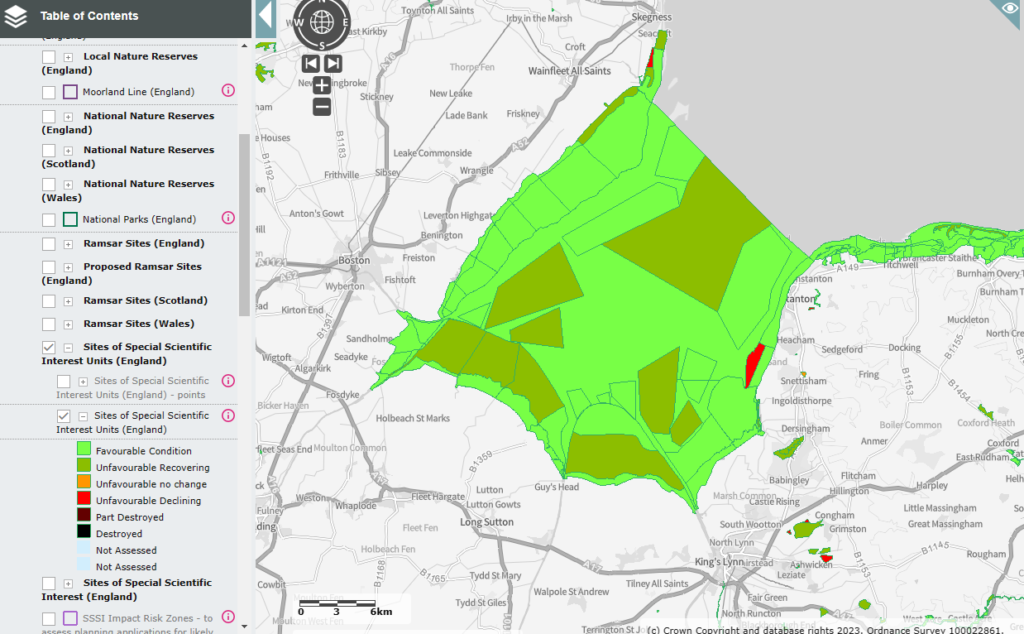Zoom out of the map
Viewport: 1024px width, 634px height.
click(x=322, y=107)
